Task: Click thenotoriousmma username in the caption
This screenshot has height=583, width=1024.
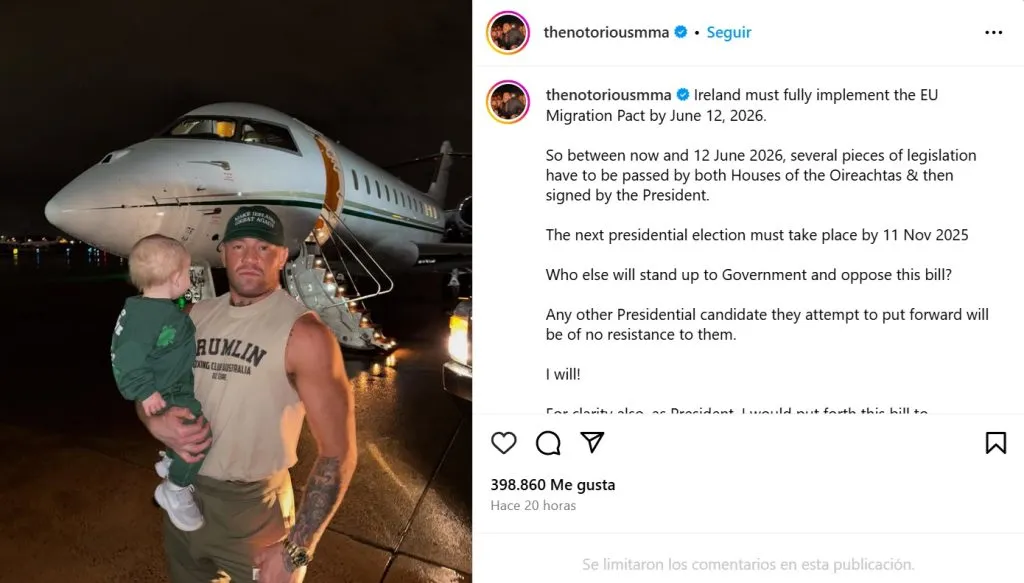Action: tap(608, 95)
